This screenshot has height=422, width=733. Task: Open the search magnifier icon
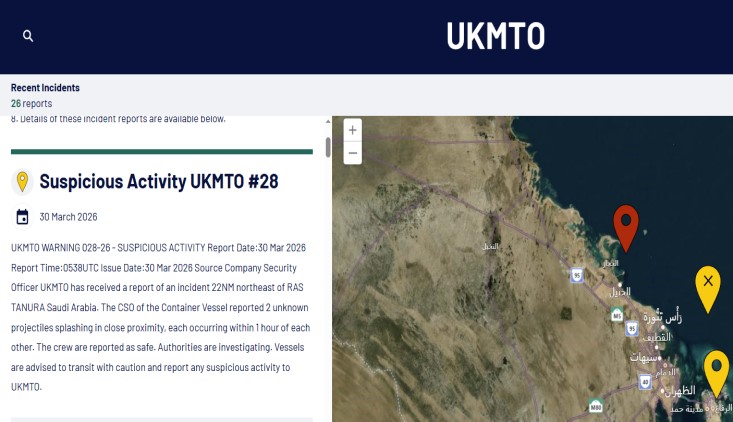point(28,36)
